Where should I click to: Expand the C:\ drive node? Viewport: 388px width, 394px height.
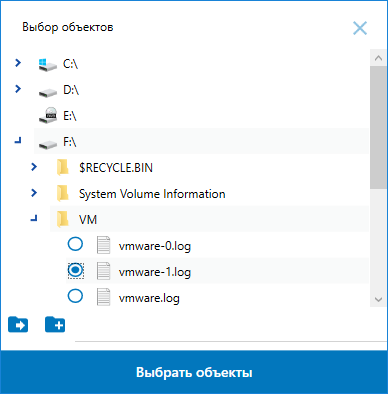[18, 62]
